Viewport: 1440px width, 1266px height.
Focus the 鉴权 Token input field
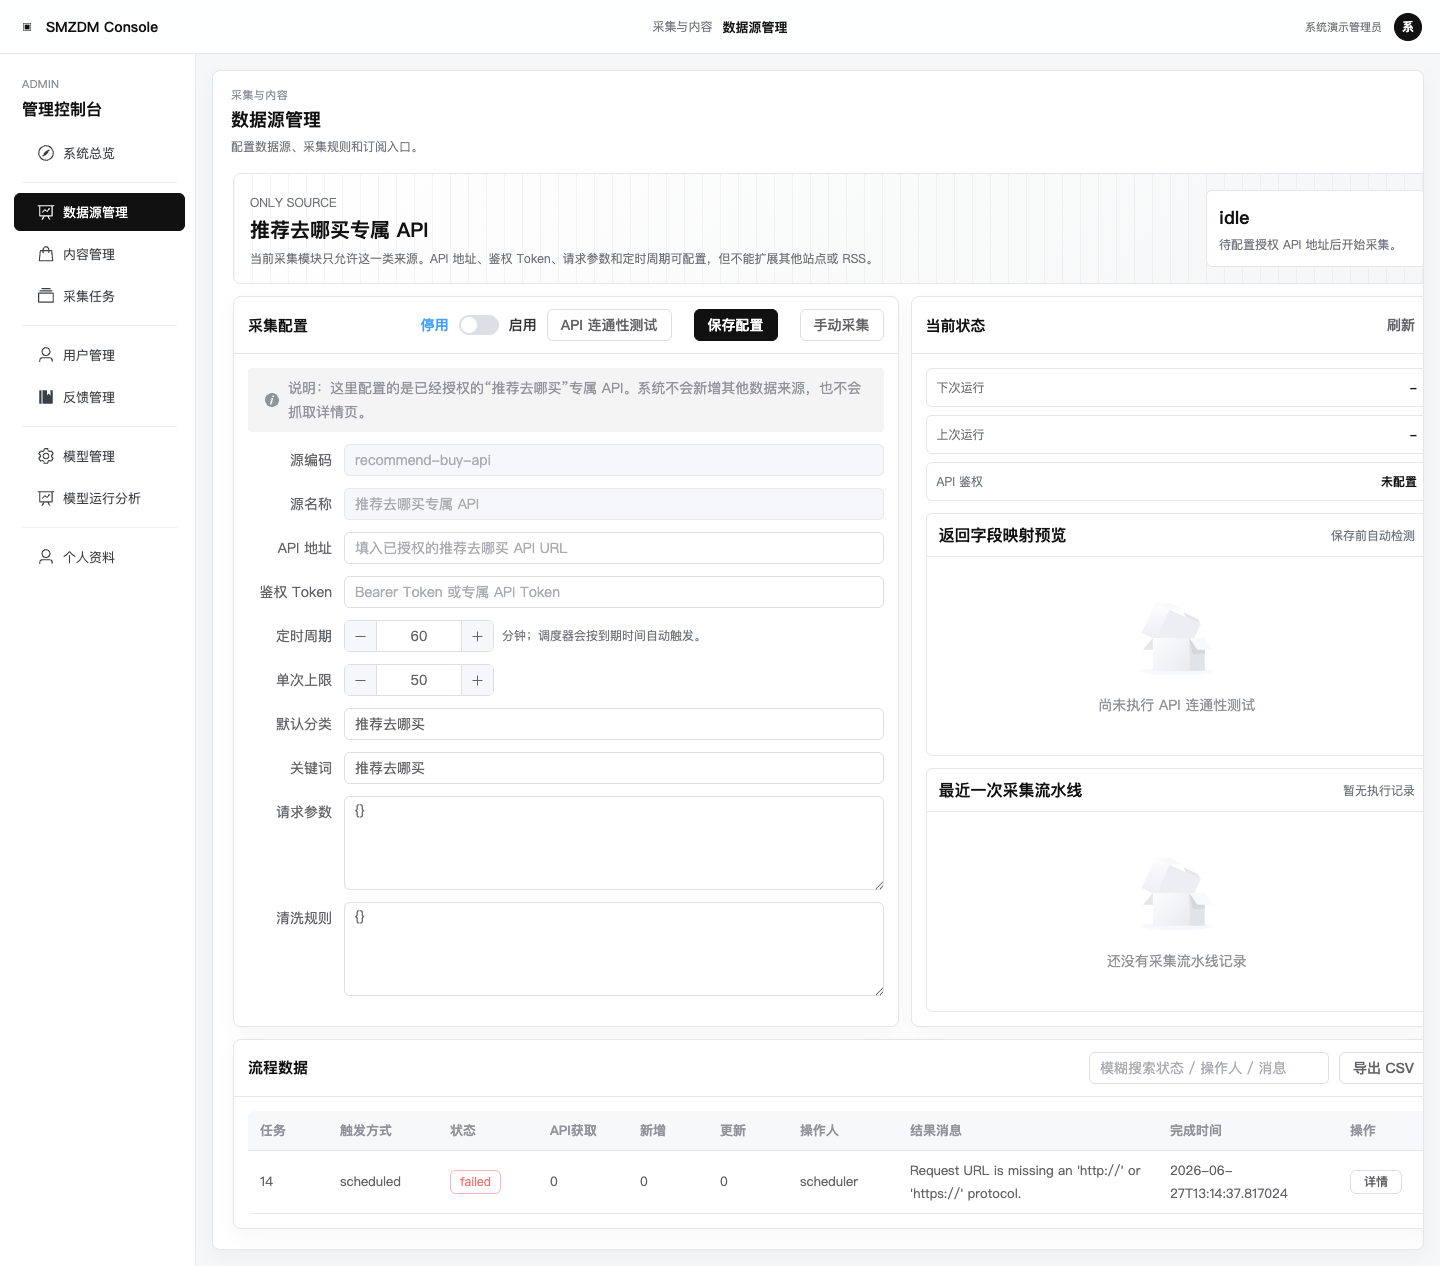click(614, 592)
